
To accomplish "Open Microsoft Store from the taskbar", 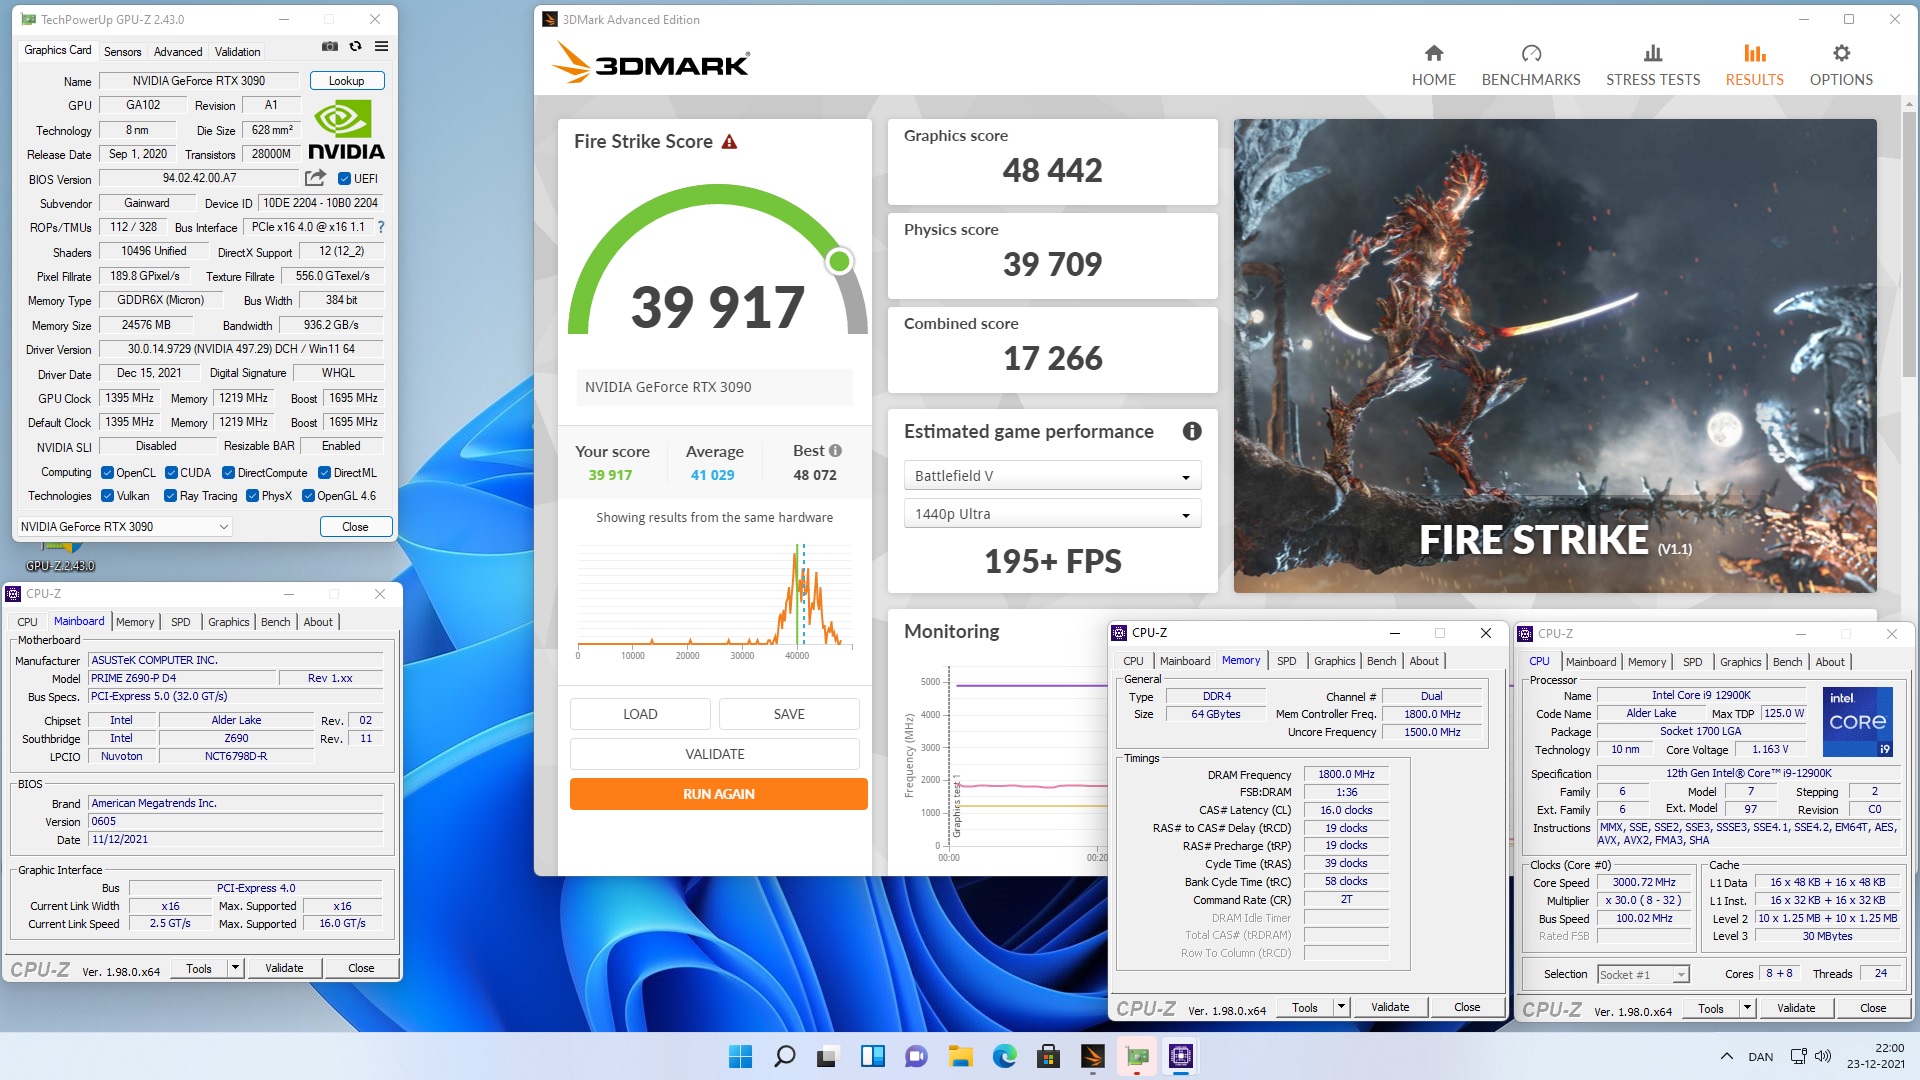I will 1048,1056.
